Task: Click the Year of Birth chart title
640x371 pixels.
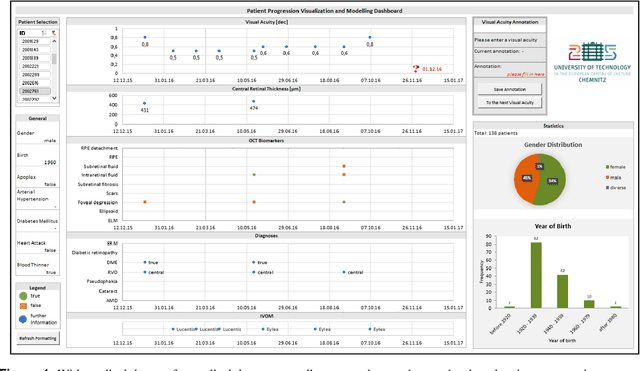Action: [x=553, y=226]
